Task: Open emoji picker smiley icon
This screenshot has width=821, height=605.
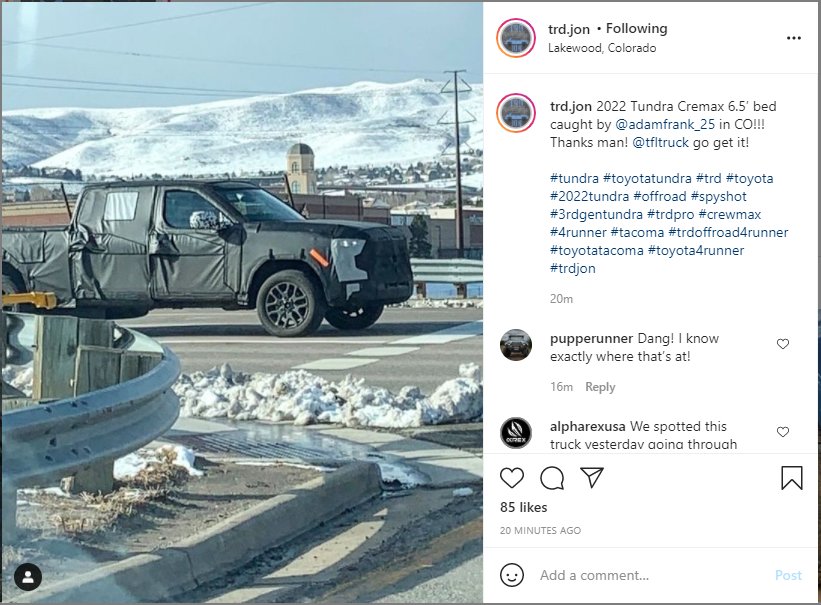Action: point(512,575)
